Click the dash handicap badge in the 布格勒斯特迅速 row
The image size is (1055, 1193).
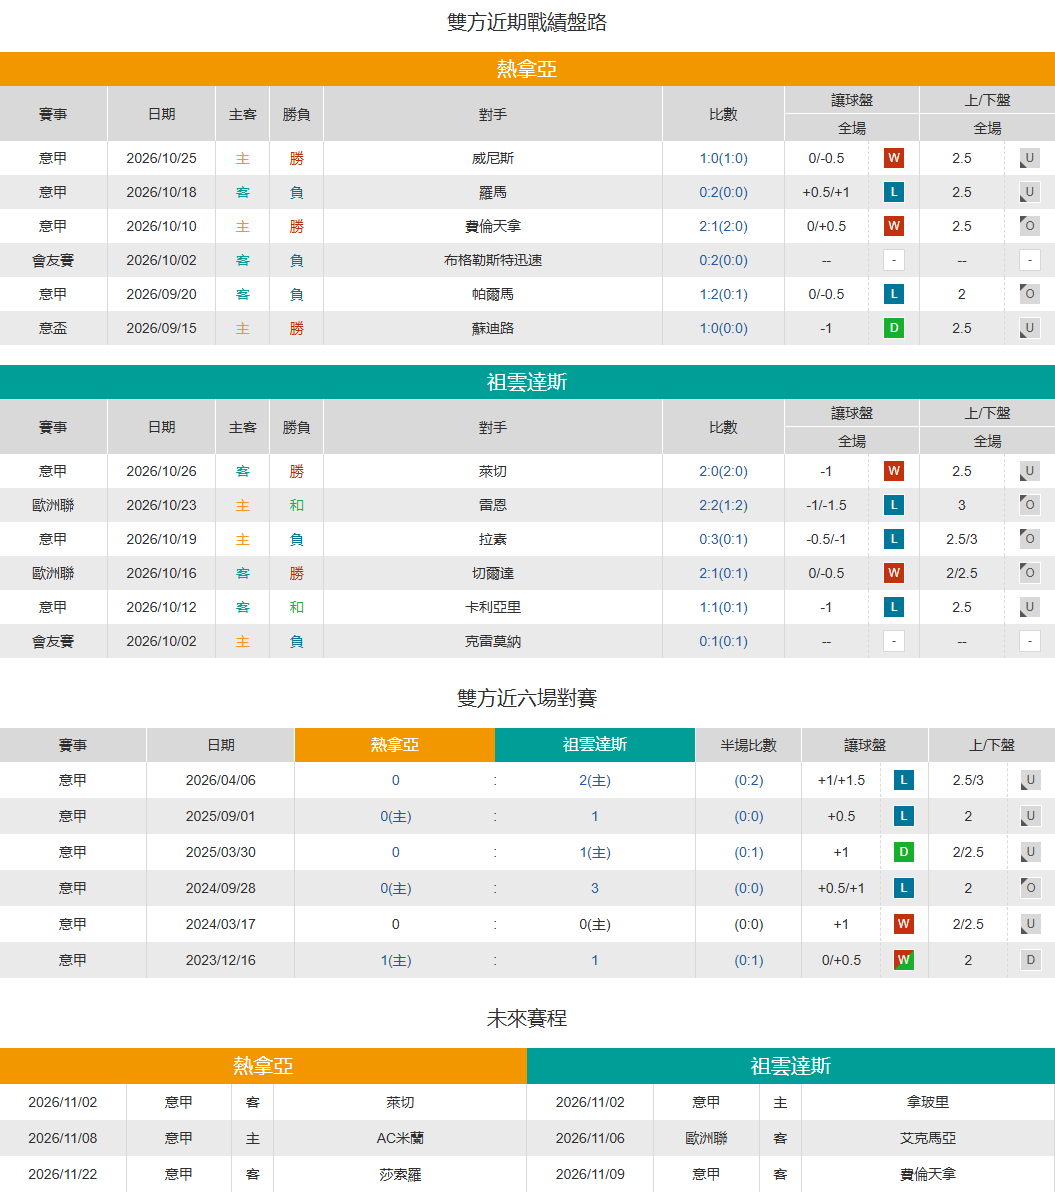[x=894, y=260]
